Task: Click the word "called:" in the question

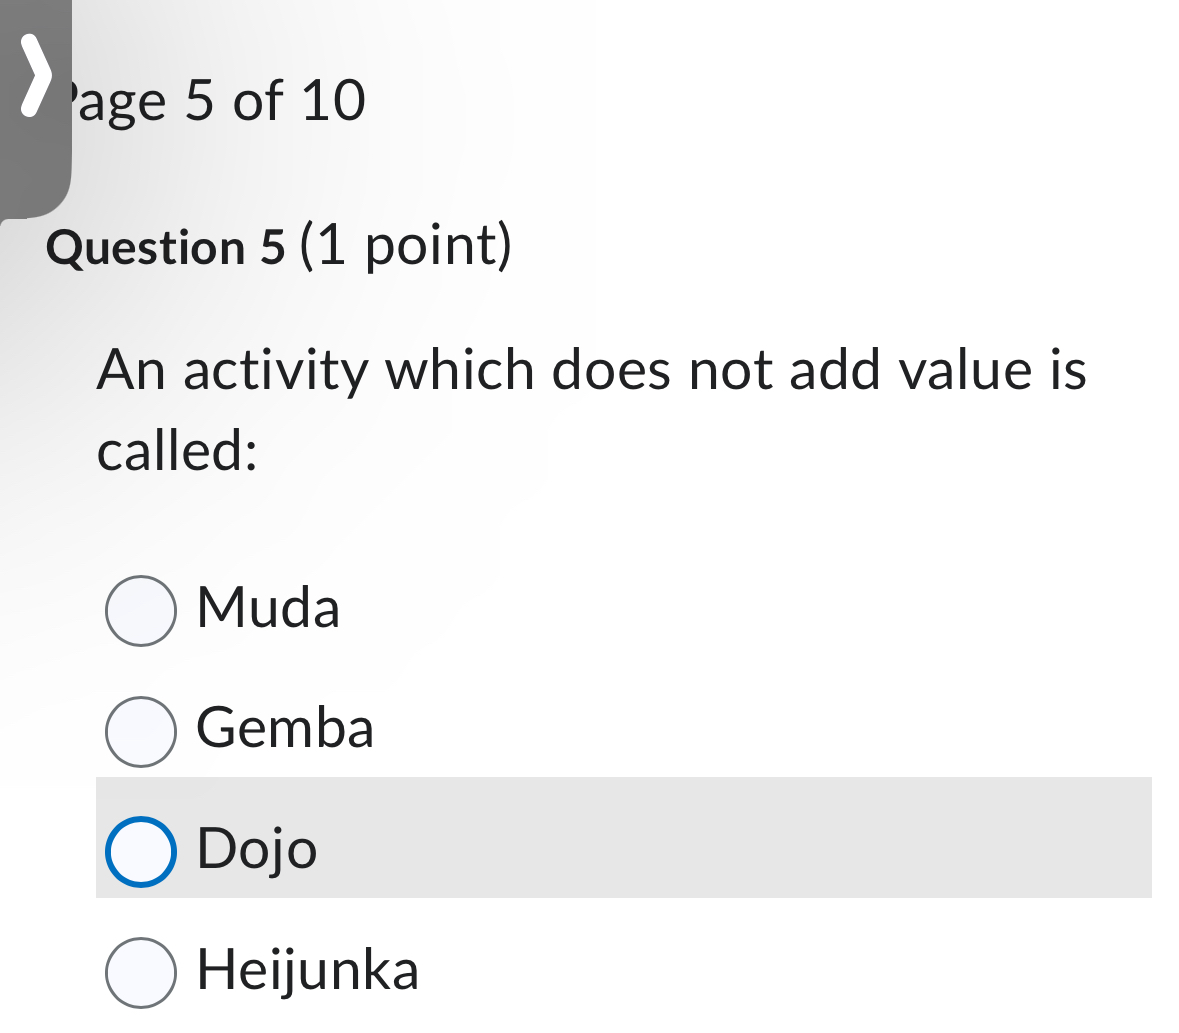Action: pos(178,451)
